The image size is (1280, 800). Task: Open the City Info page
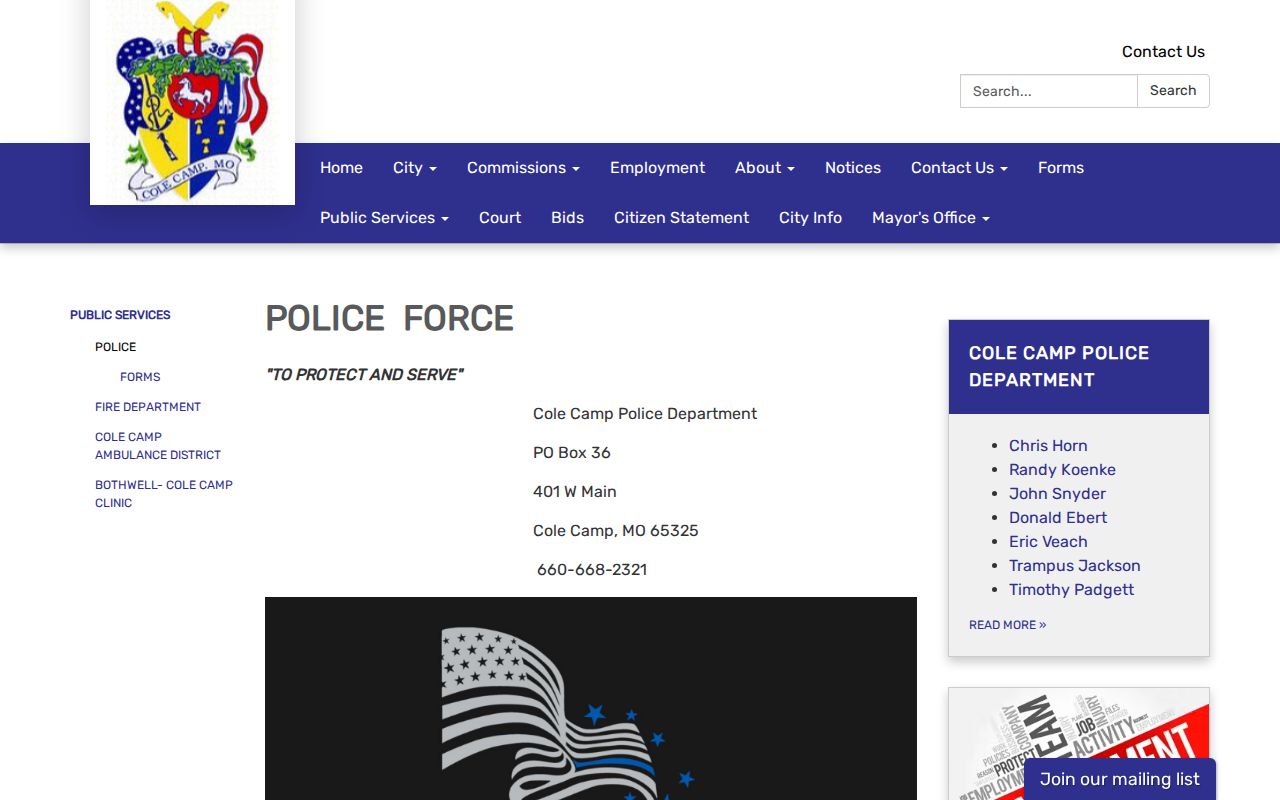(x=810, y=218)
